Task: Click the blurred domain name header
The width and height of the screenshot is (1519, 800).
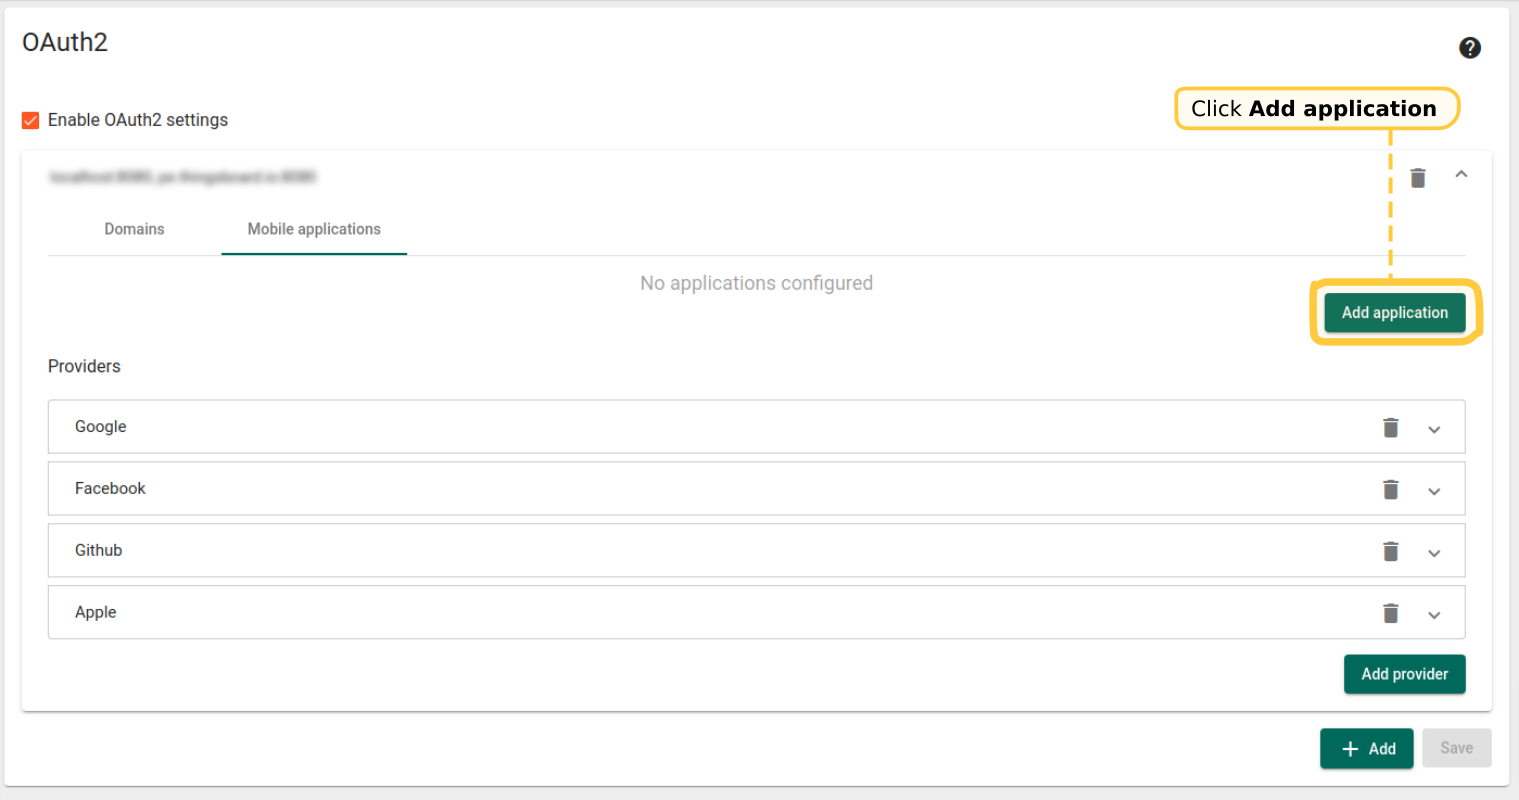Action: 183,177
